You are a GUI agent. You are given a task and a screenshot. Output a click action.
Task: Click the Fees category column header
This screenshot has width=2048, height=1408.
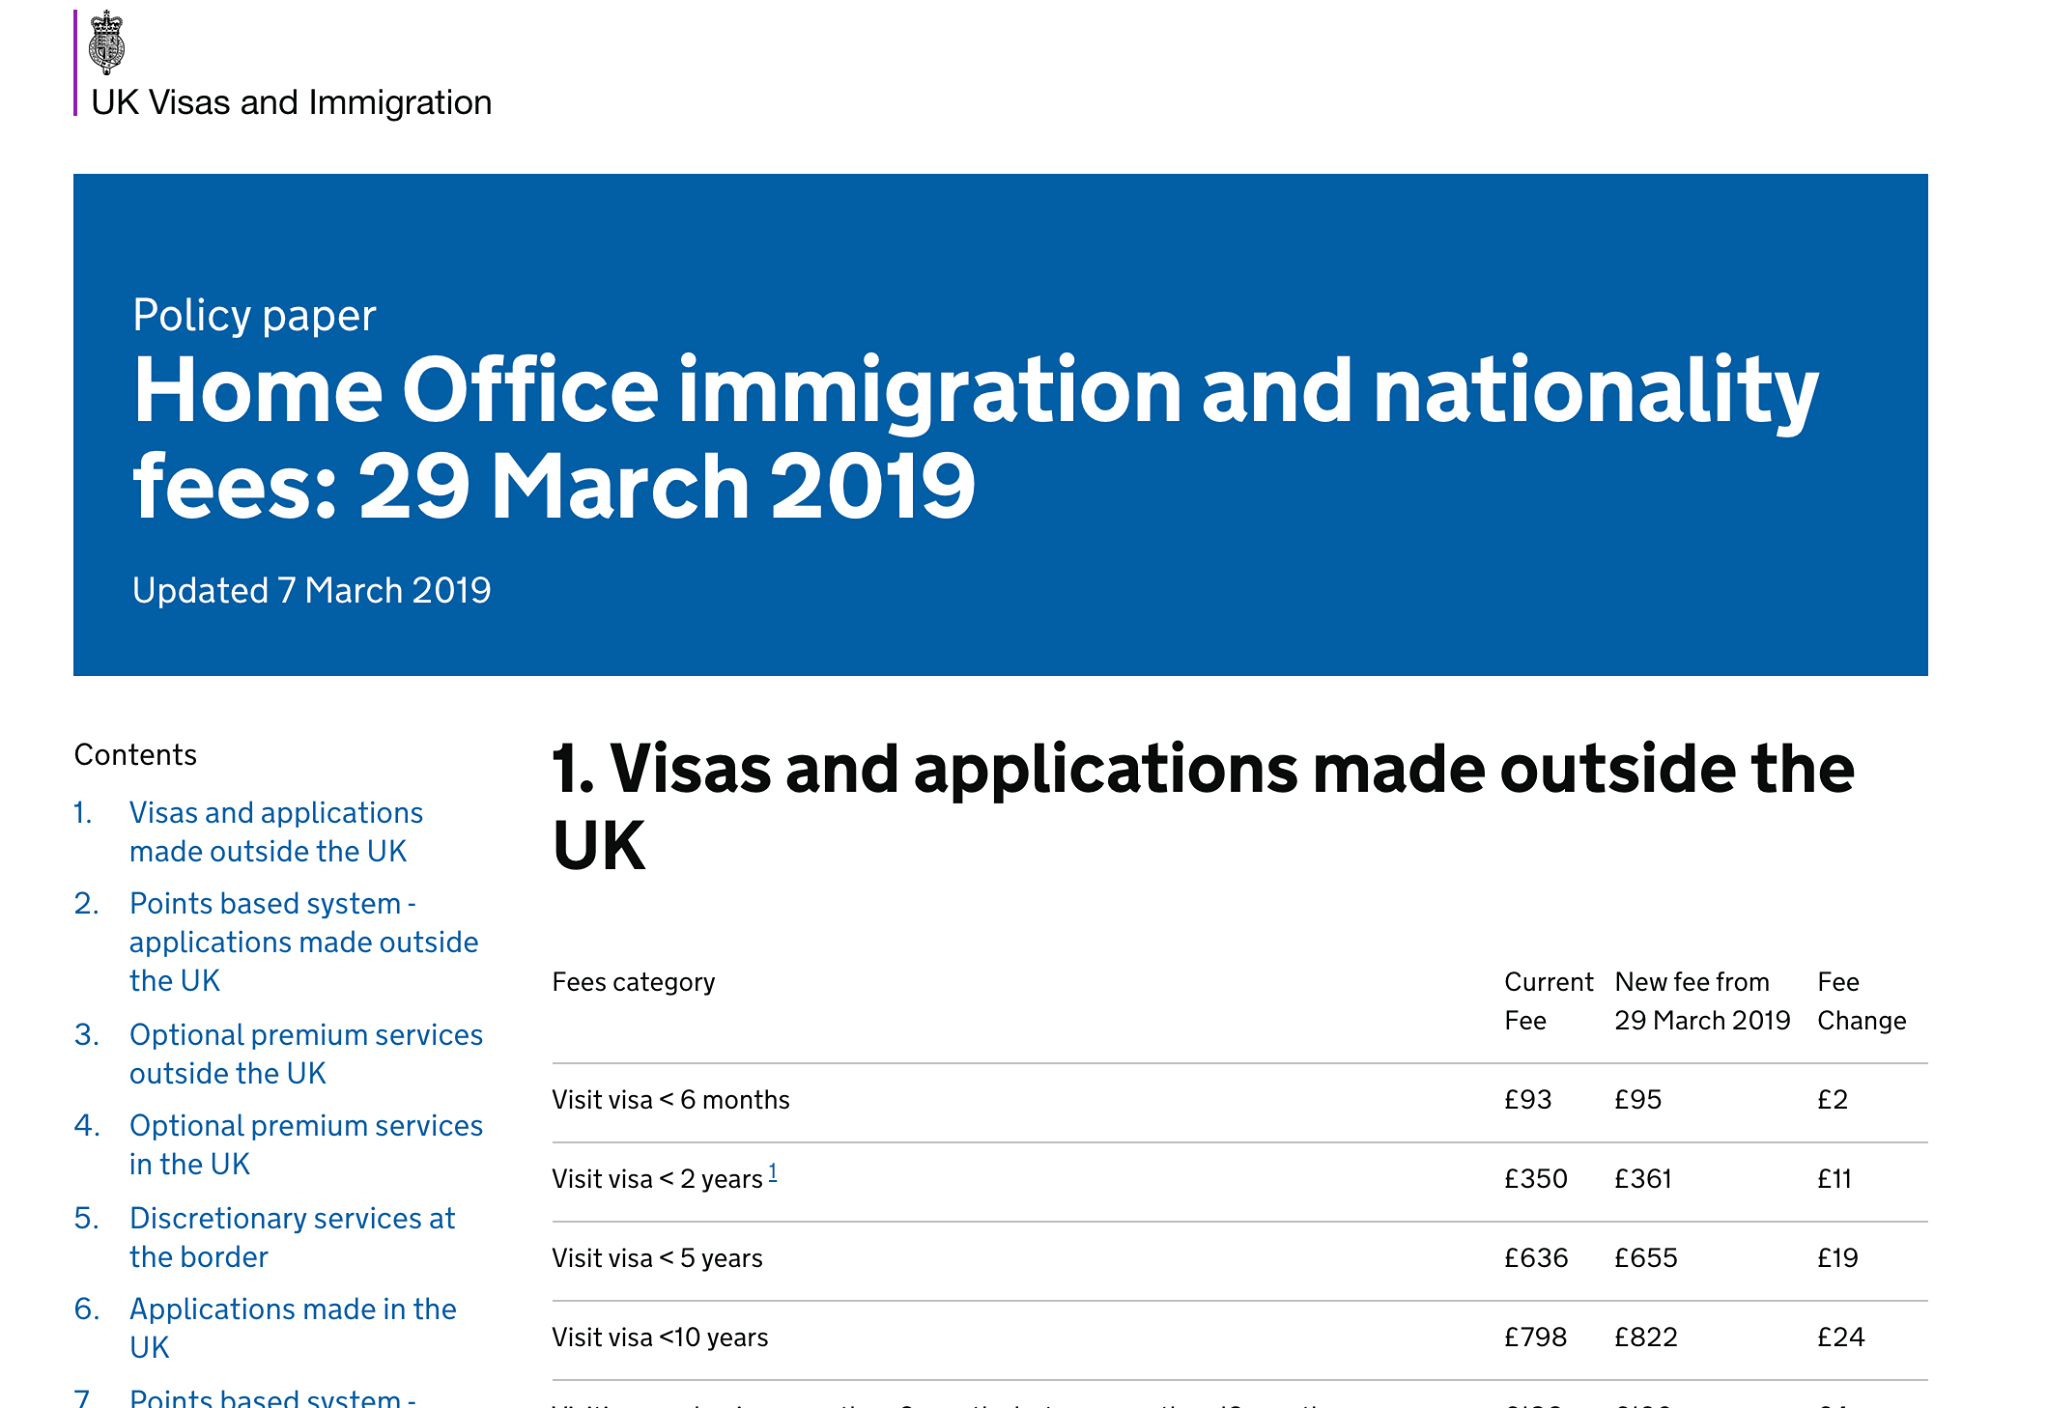[633, 982]
